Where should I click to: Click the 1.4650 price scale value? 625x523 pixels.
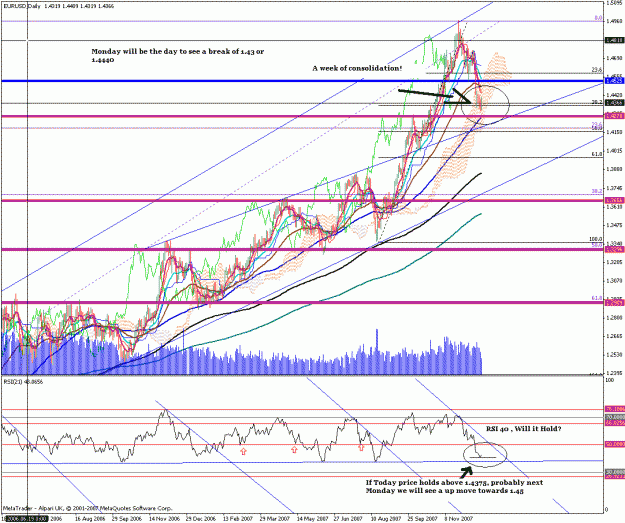614,58
